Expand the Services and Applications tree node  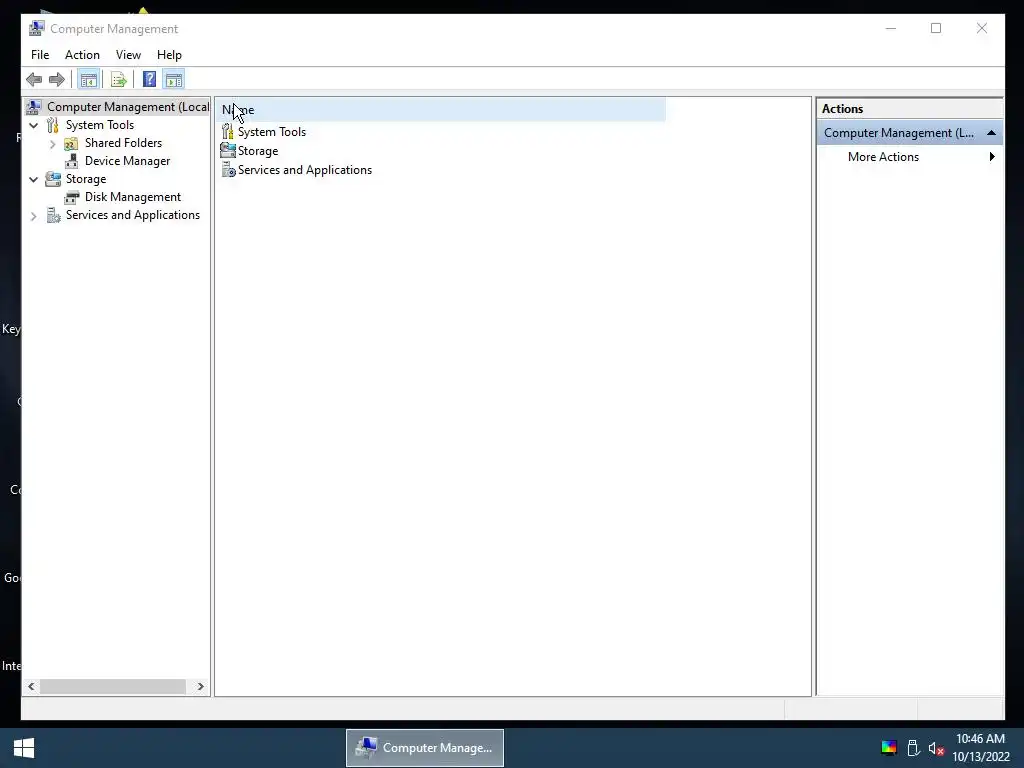33,216
